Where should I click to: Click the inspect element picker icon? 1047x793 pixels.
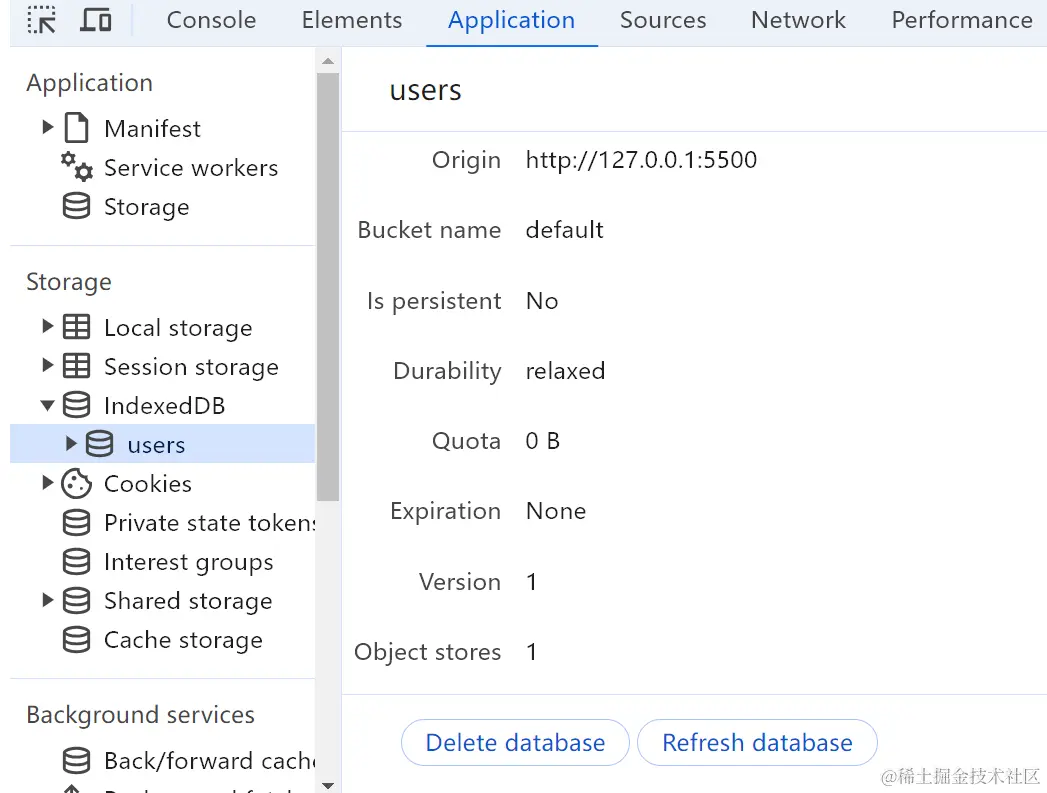pyautogui.click(x=42, y=20)
